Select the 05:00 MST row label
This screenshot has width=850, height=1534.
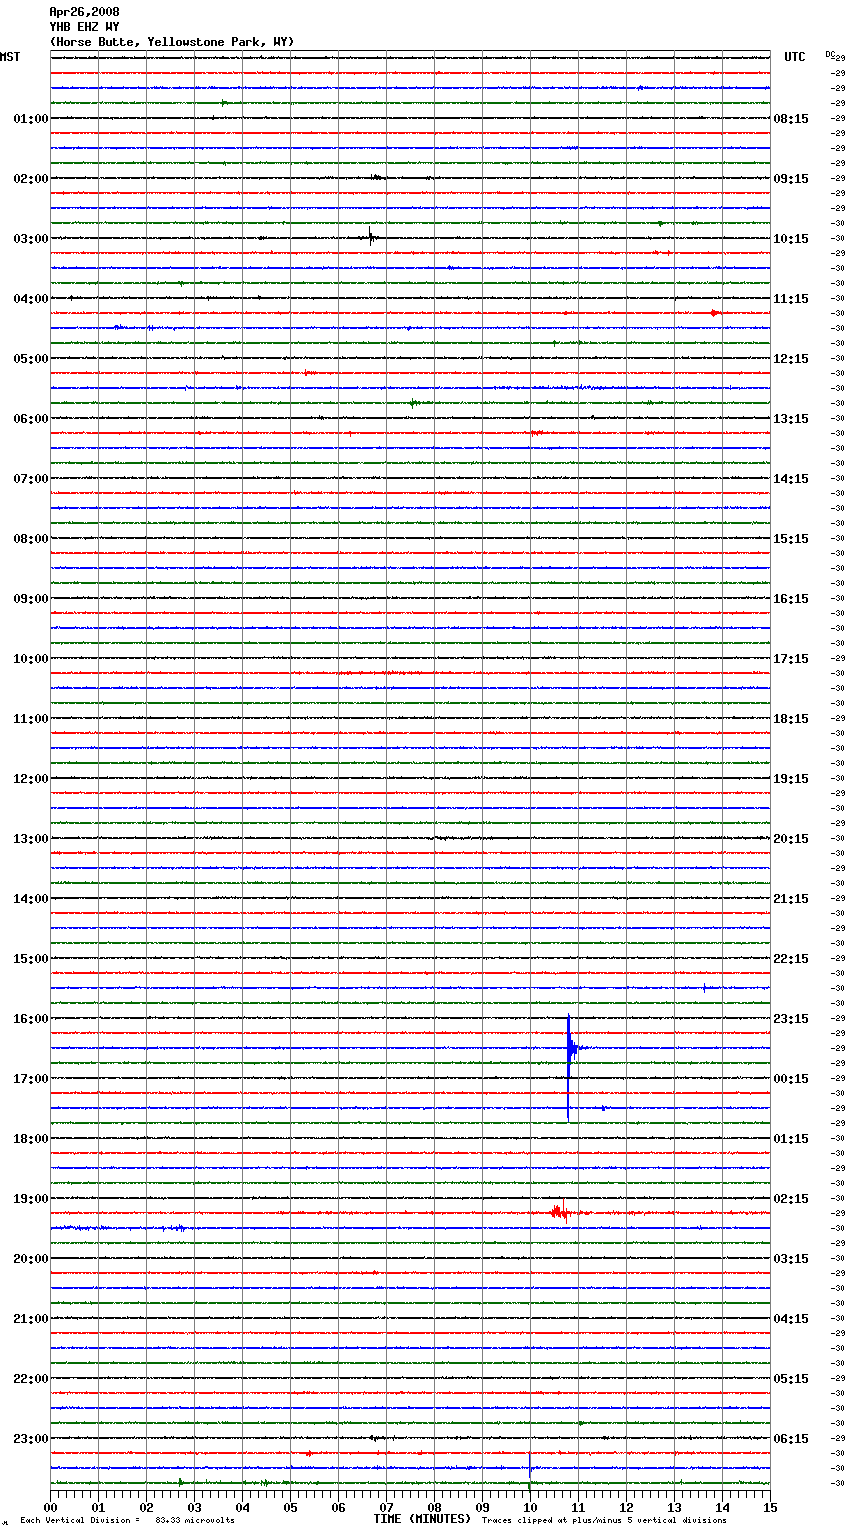(x=31, y=359)
